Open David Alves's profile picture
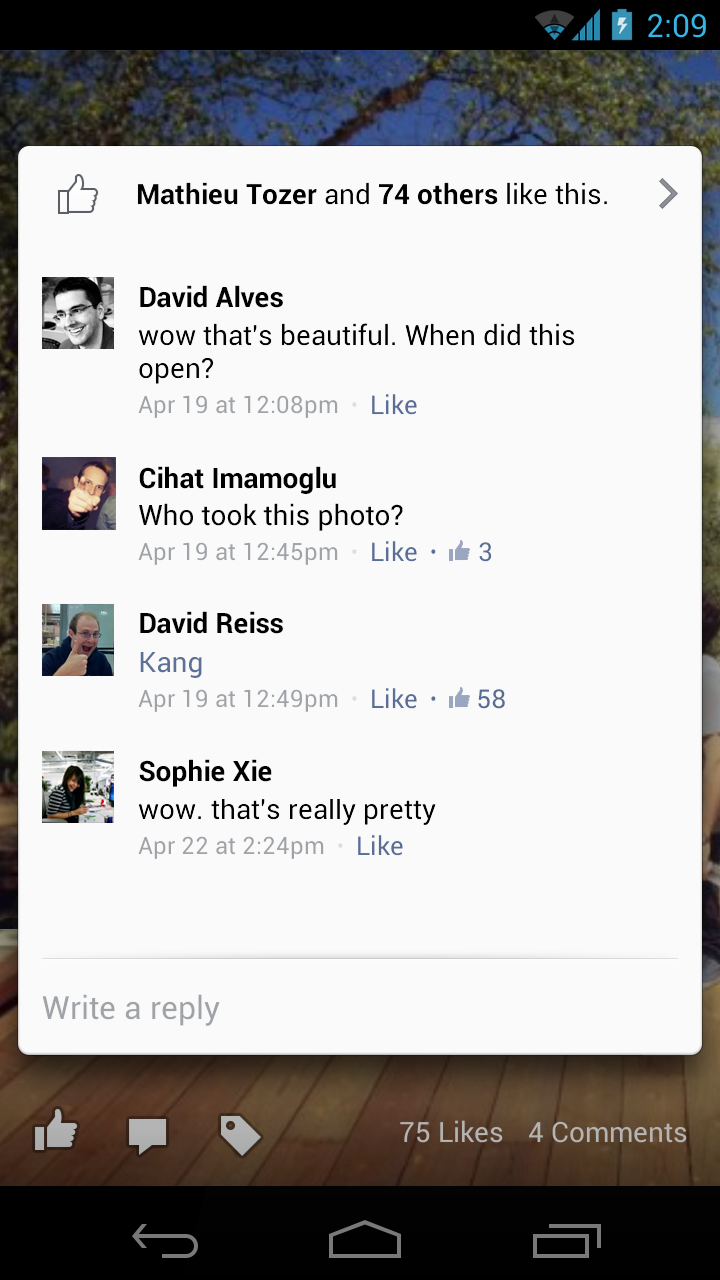 [x=78, y=313]
